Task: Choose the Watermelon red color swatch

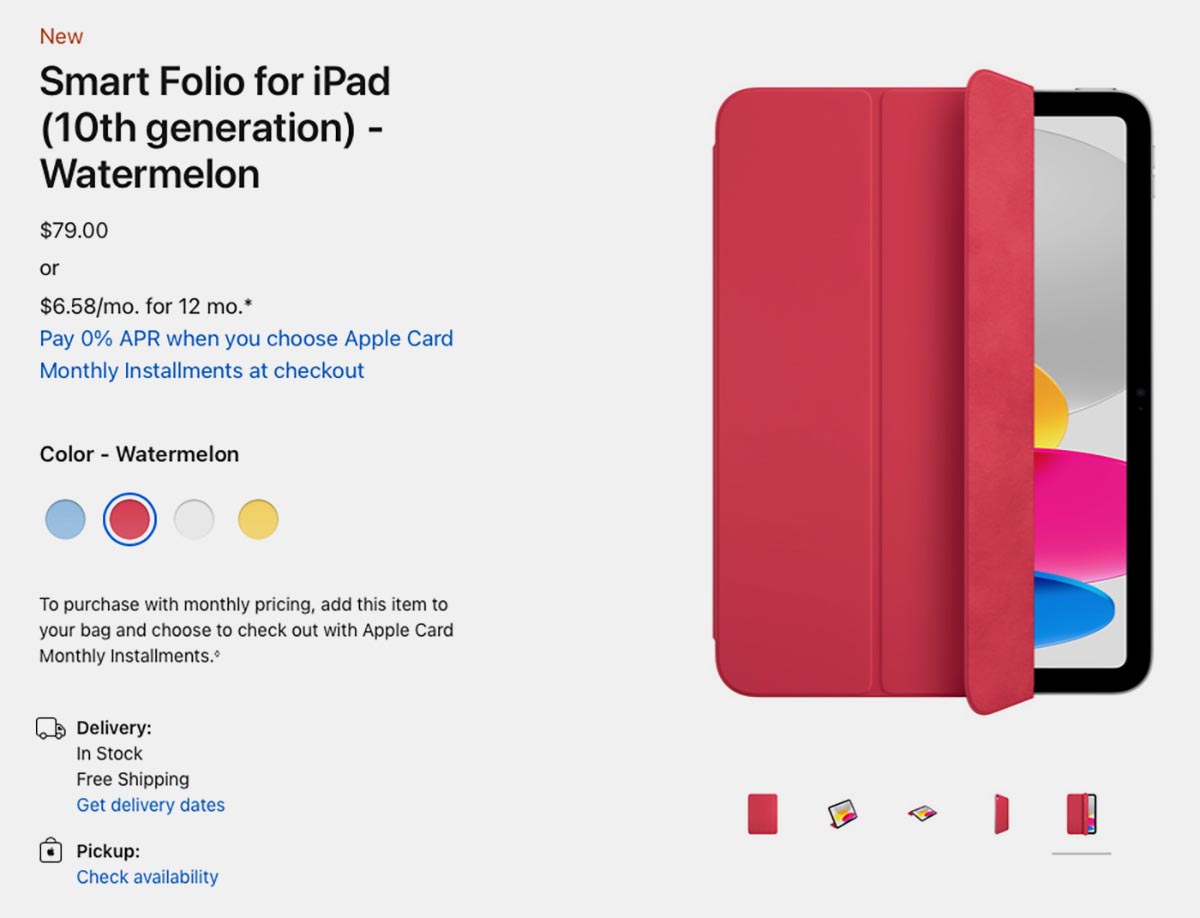Action: coord(129,519)
